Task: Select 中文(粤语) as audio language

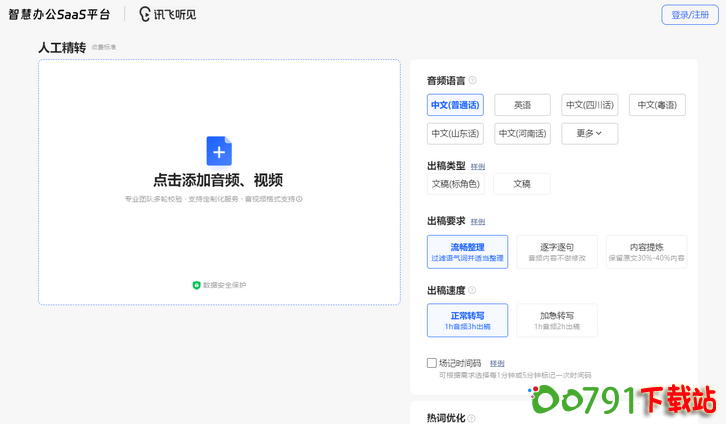Action: click(x=657, y=105)
